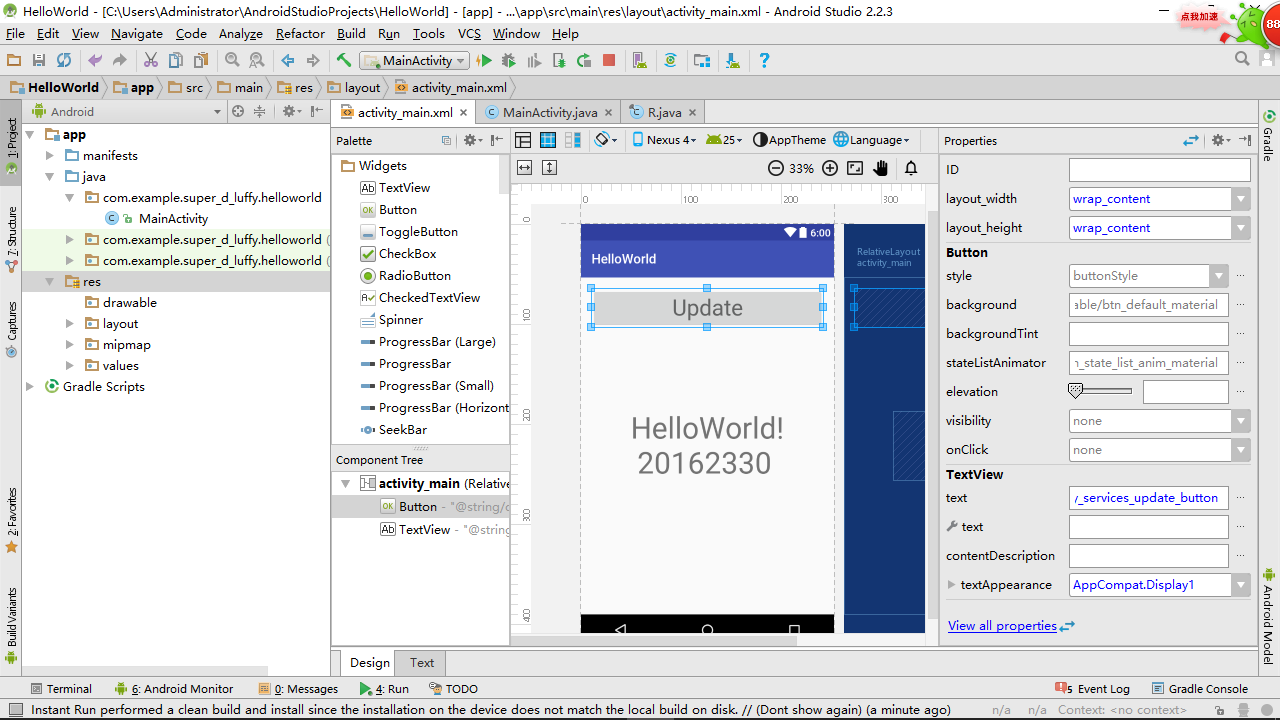Click the Collapse All icon in Project panel

[x=259, y=112]
